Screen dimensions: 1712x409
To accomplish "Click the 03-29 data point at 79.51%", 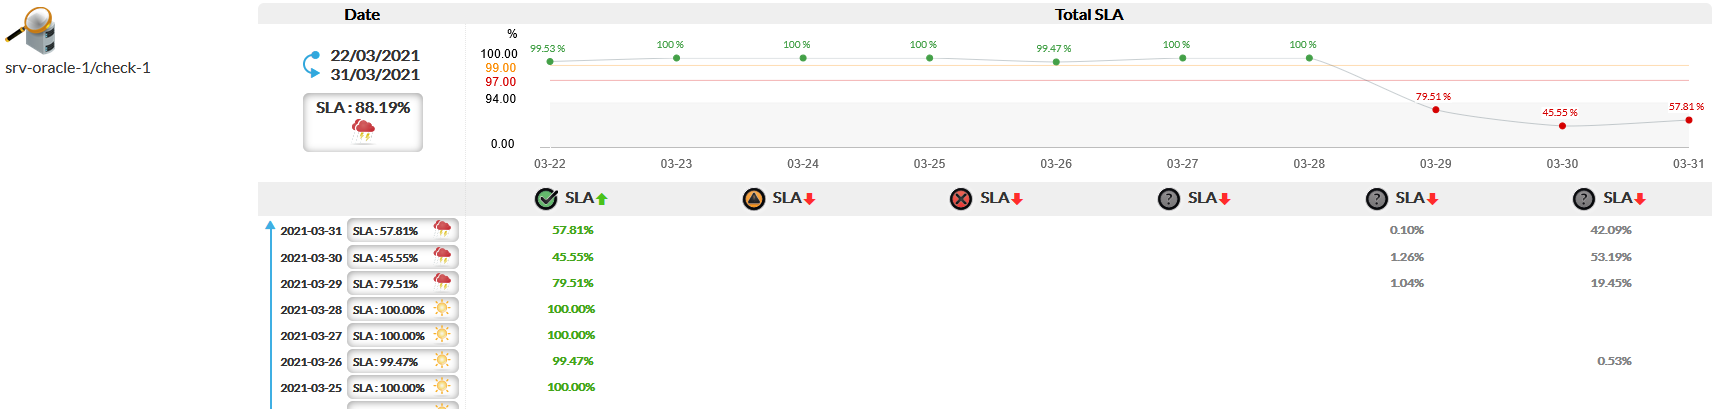I will [x=1436, y=110].
